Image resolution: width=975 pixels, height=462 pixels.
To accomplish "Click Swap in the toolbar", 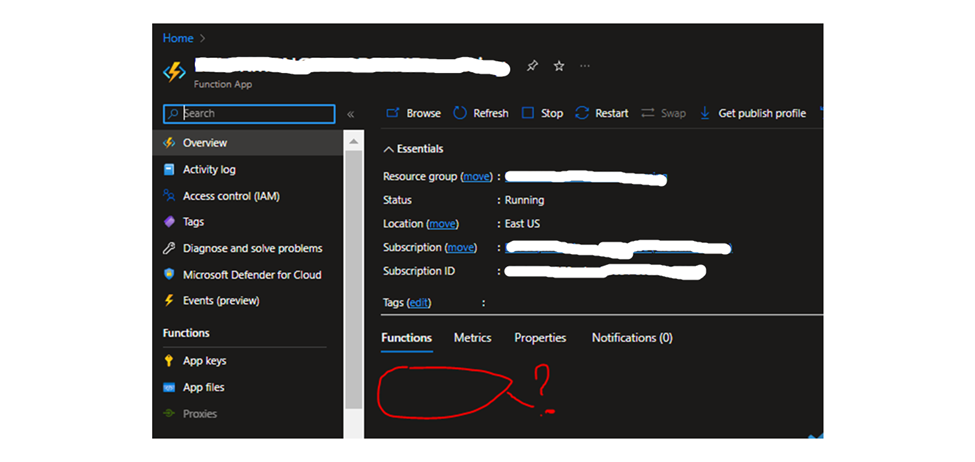I will (663, 113).
